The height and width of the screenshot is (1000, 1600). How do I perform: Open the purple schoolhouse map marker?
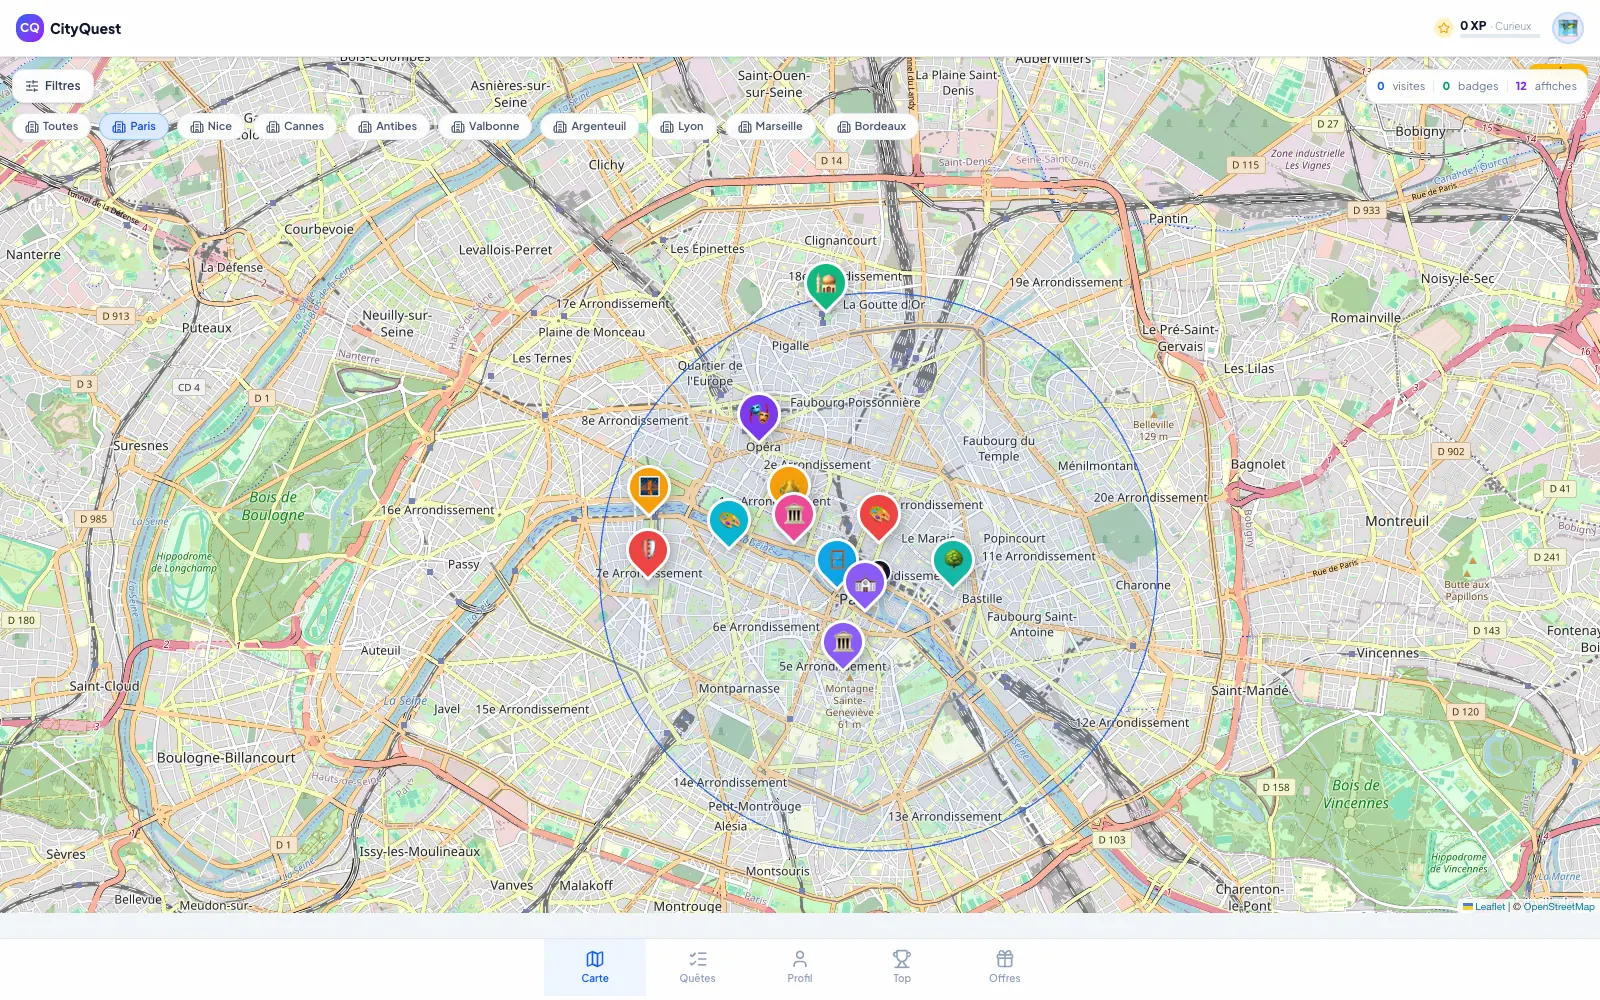pyautogui.click(x=866, y=585)
